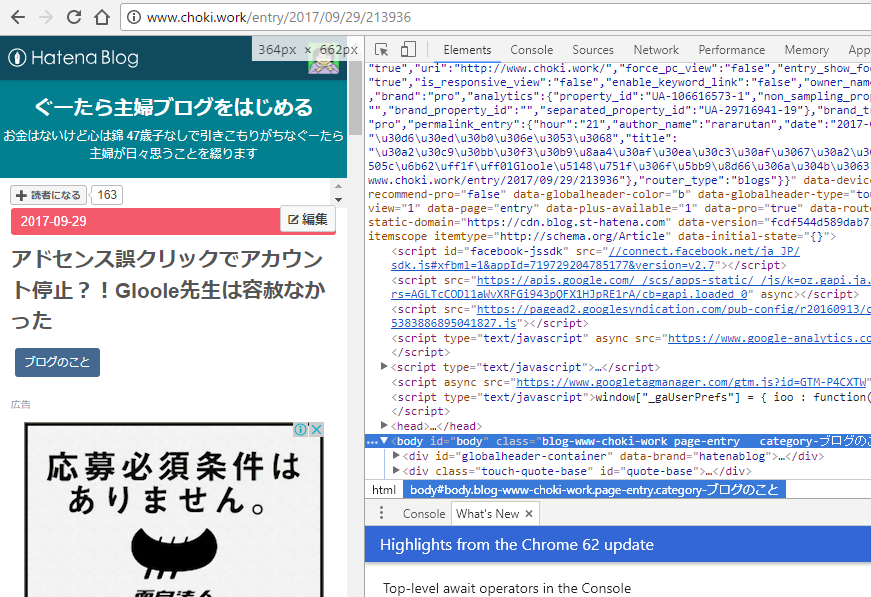This screenshot has height=597, width=871.
Task: Open the Memory tab
Action: [807, 50]
